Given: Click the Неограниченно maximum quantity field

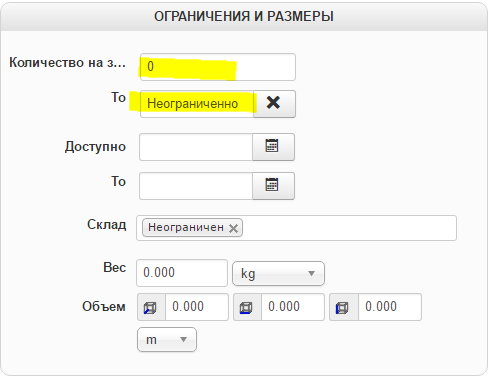Looking at the screenshot, I should pyautogui.click(x=197, y=104).
